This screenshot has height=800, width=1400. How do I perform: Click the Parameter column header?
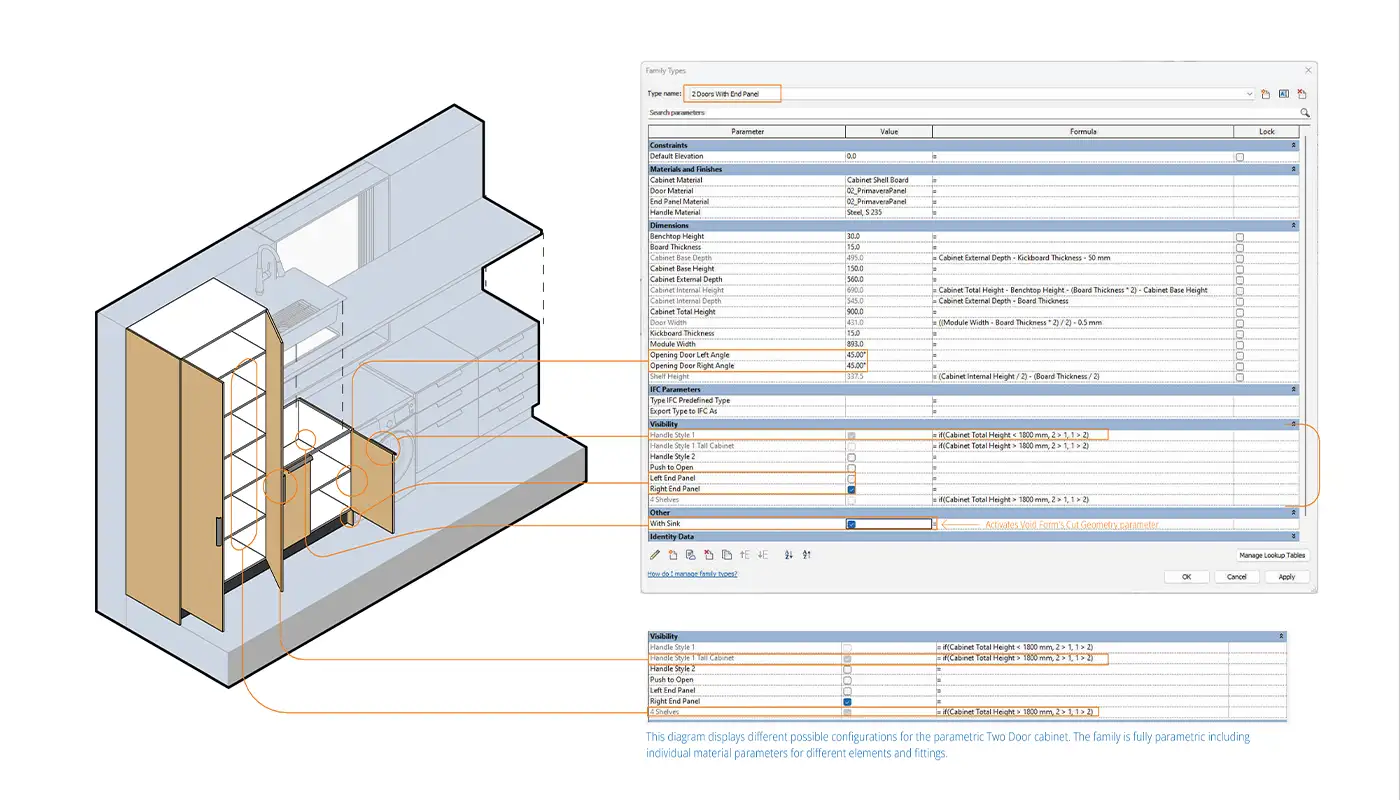747,132
